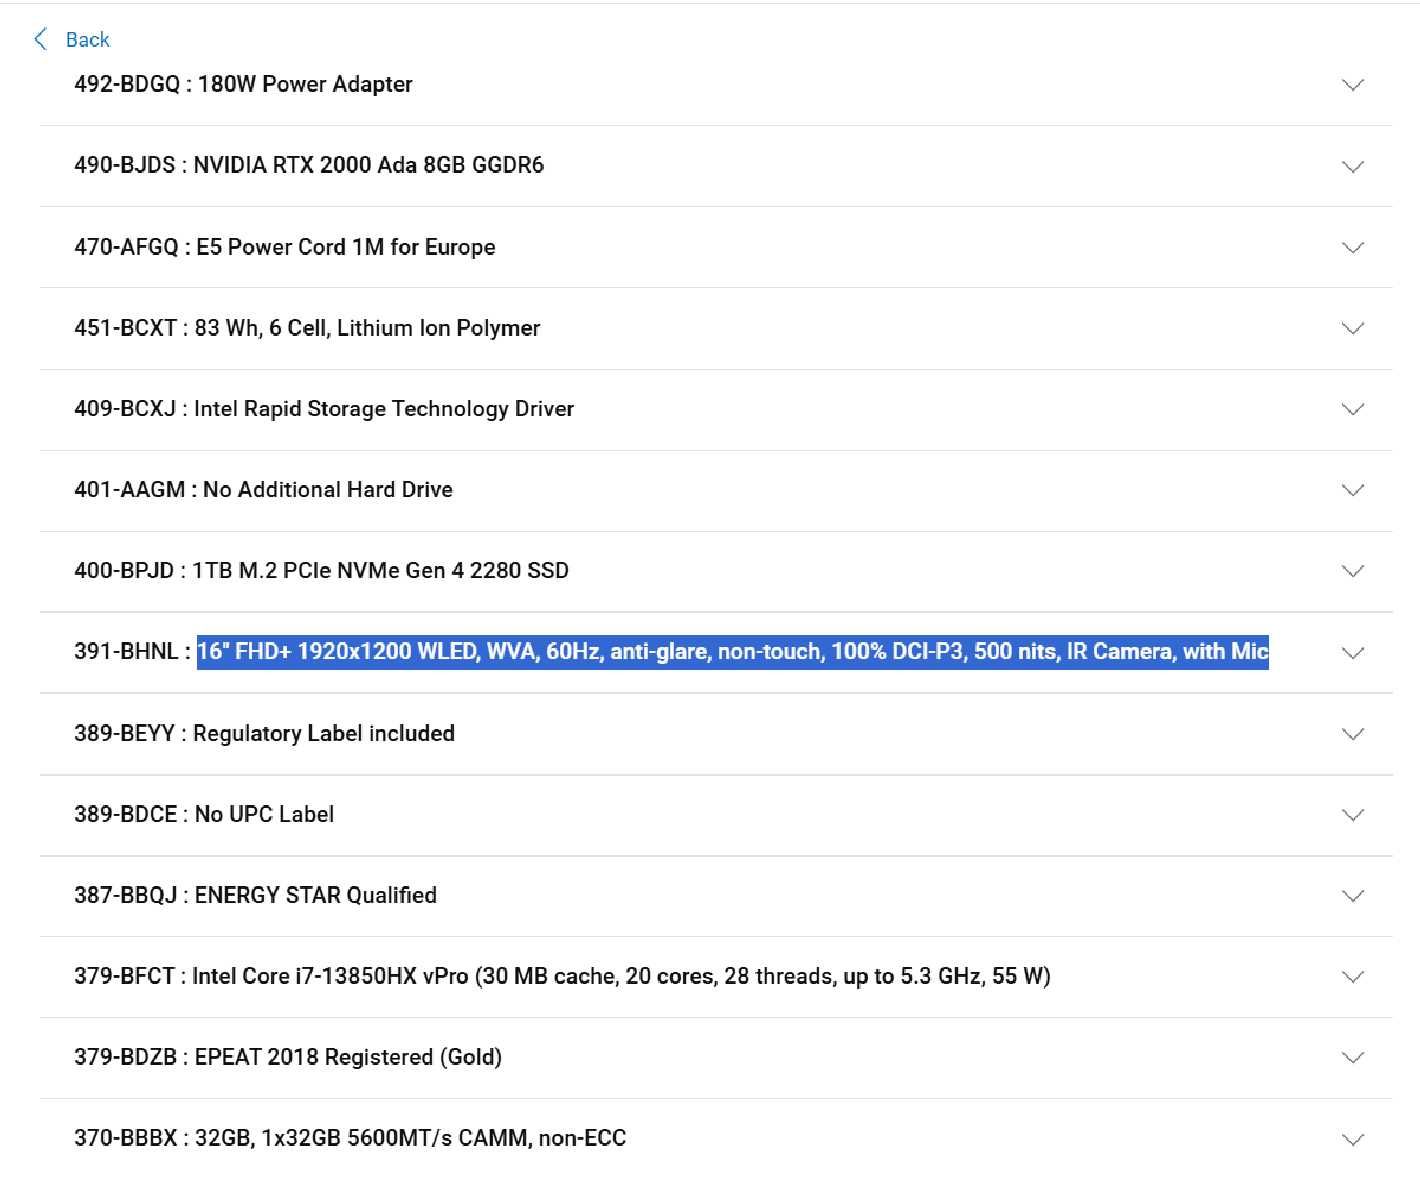Expand the NVIDIA RTX 2000 Ada row chevron

click(1352, 166)
